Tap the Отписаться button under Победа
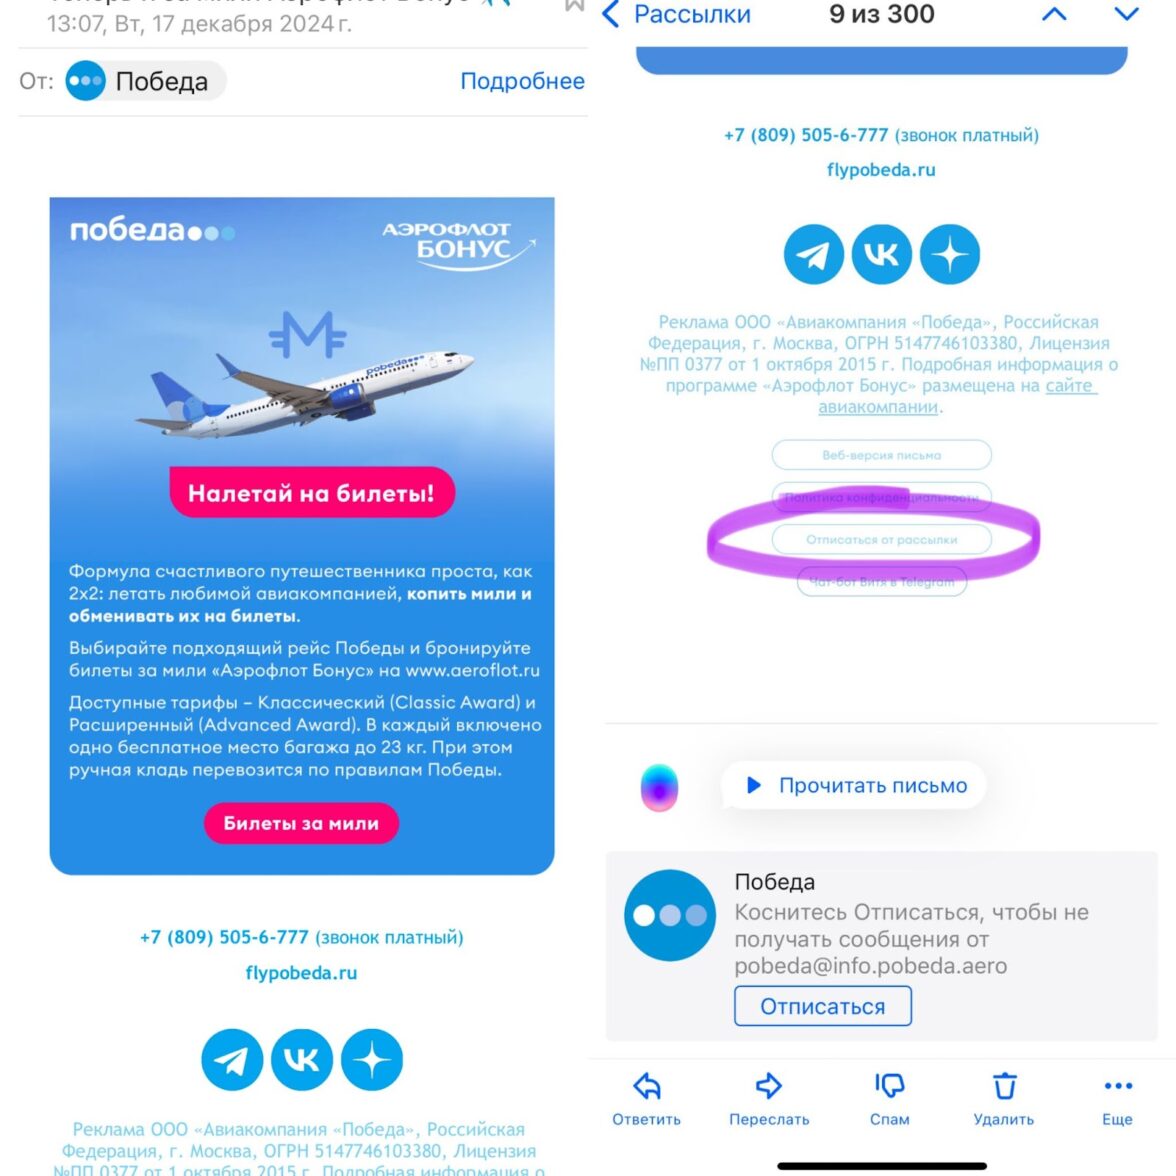This screenshot has height=1176, width=1176. point(823,1006)
